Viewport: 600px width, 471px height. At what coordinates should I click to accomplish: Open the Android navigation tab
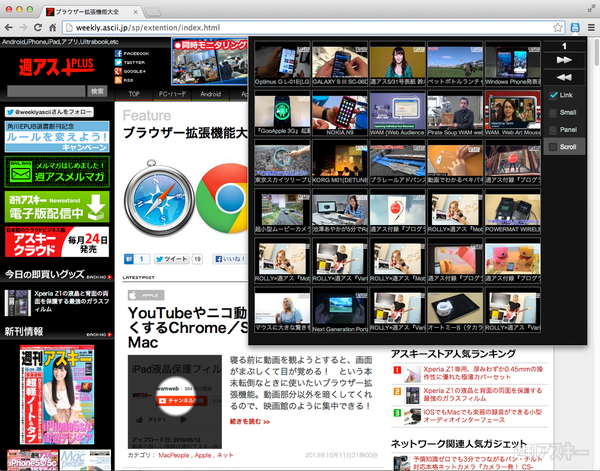(x=210, y=94)
